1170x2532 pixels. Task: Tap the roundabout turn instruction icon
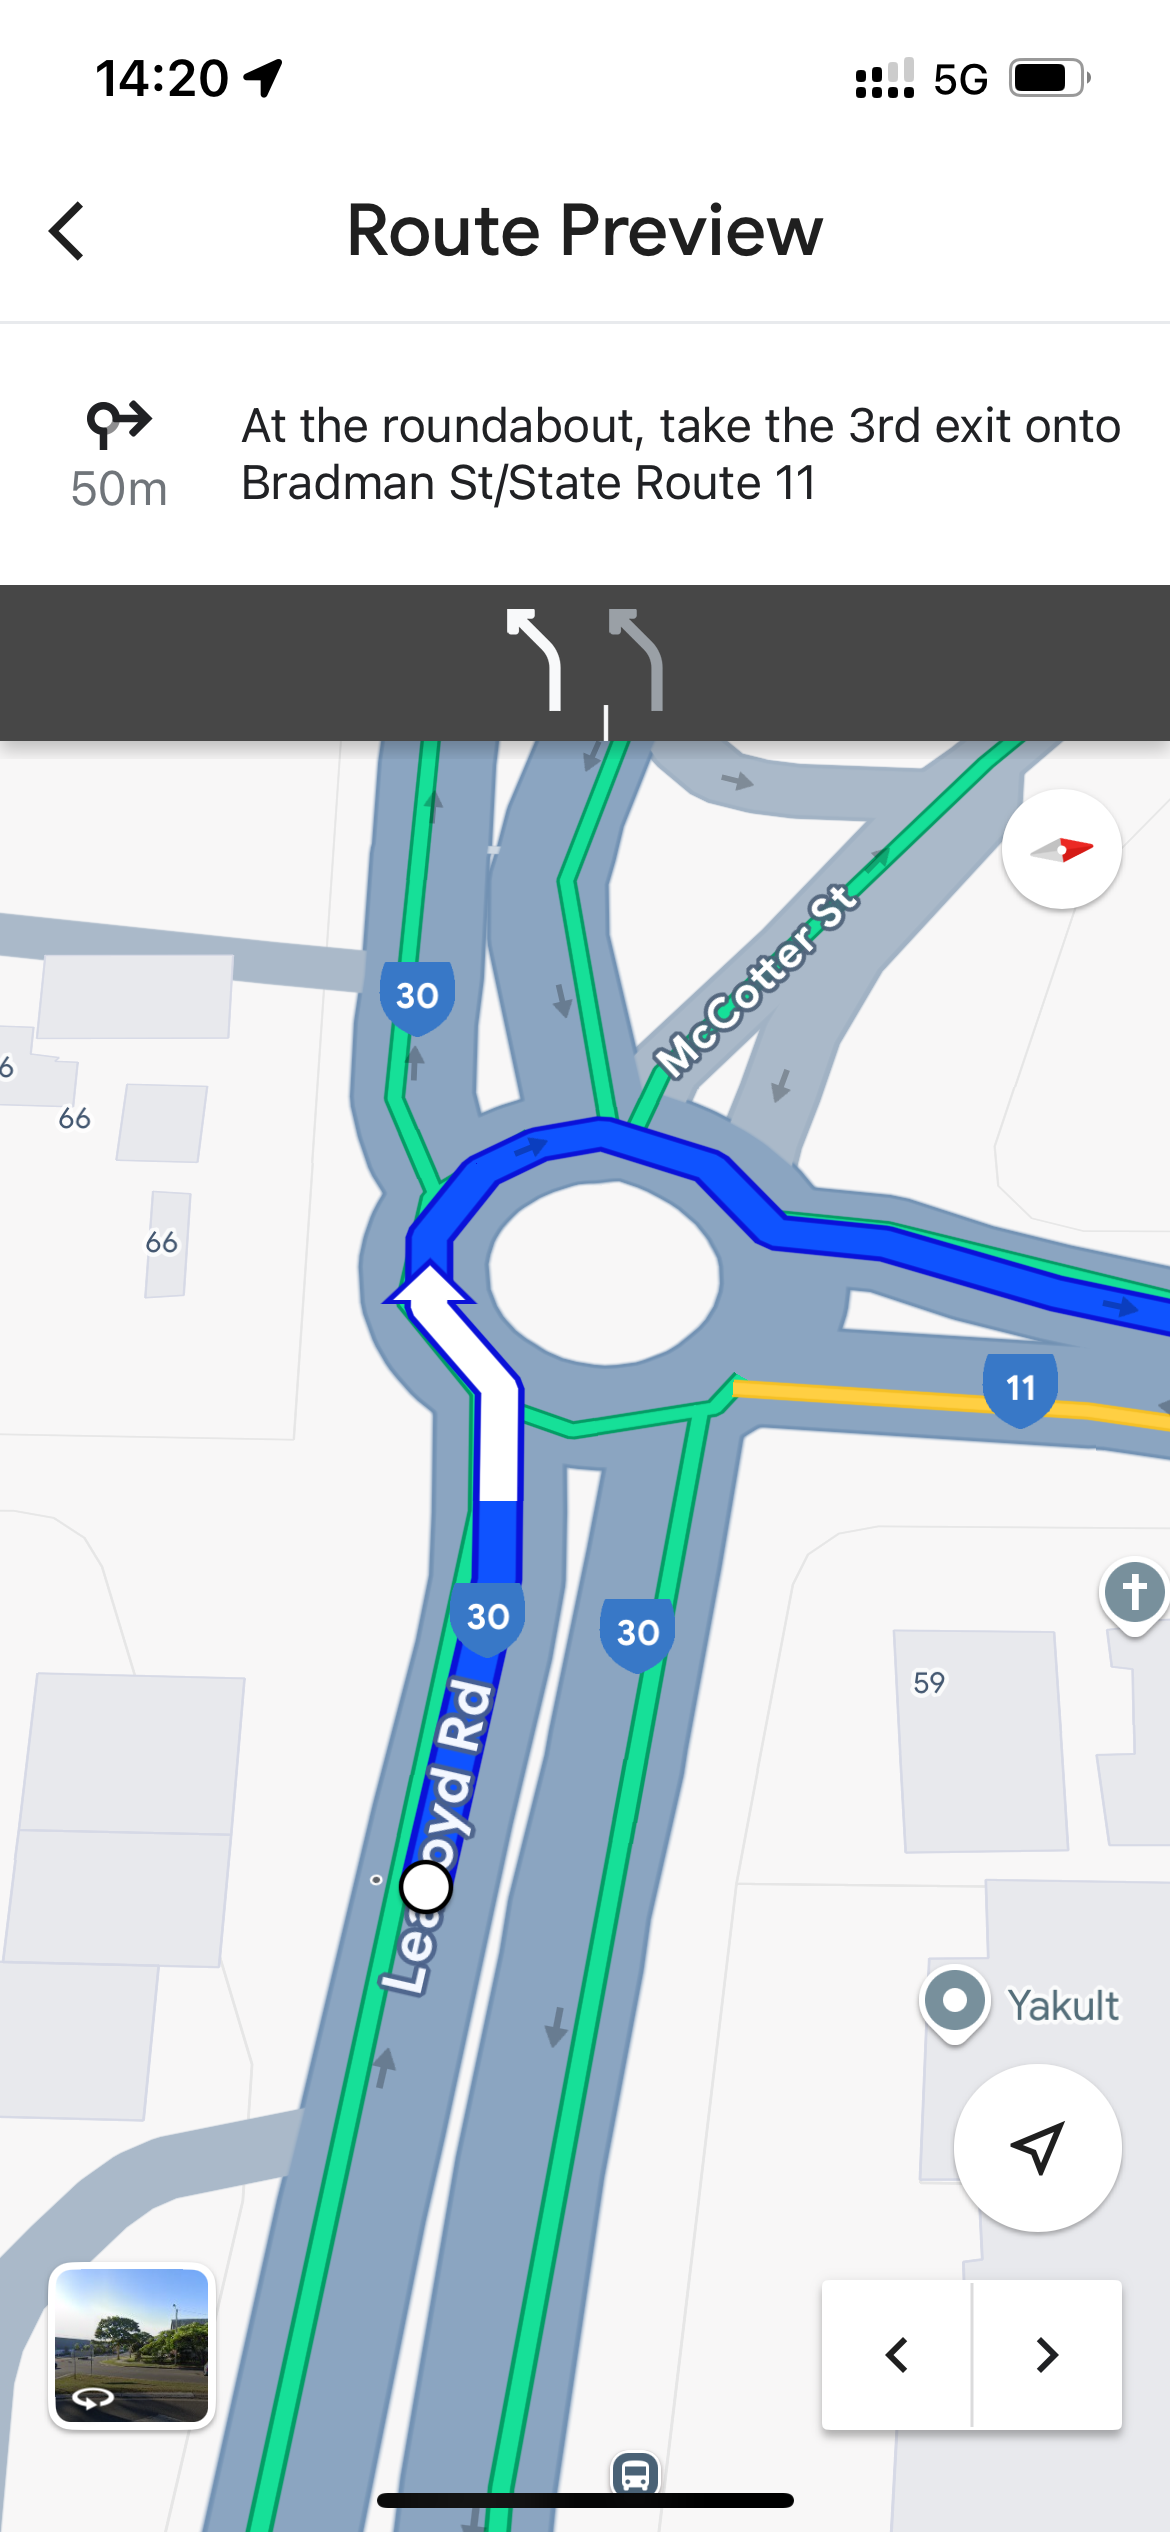(119, 426)
